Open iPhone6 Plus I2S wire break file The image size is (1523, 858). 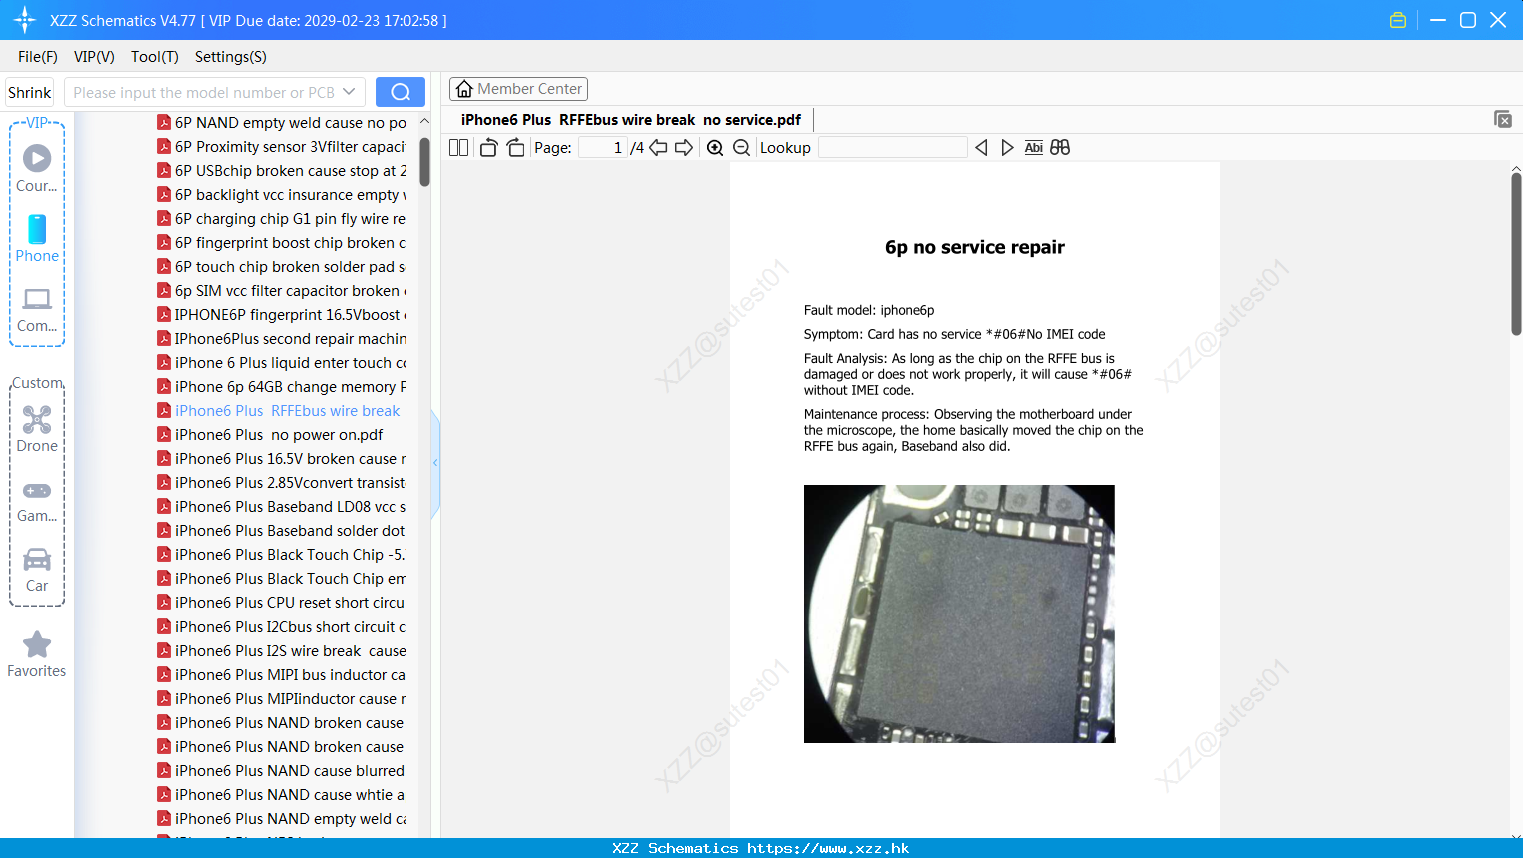pos(282,650)
